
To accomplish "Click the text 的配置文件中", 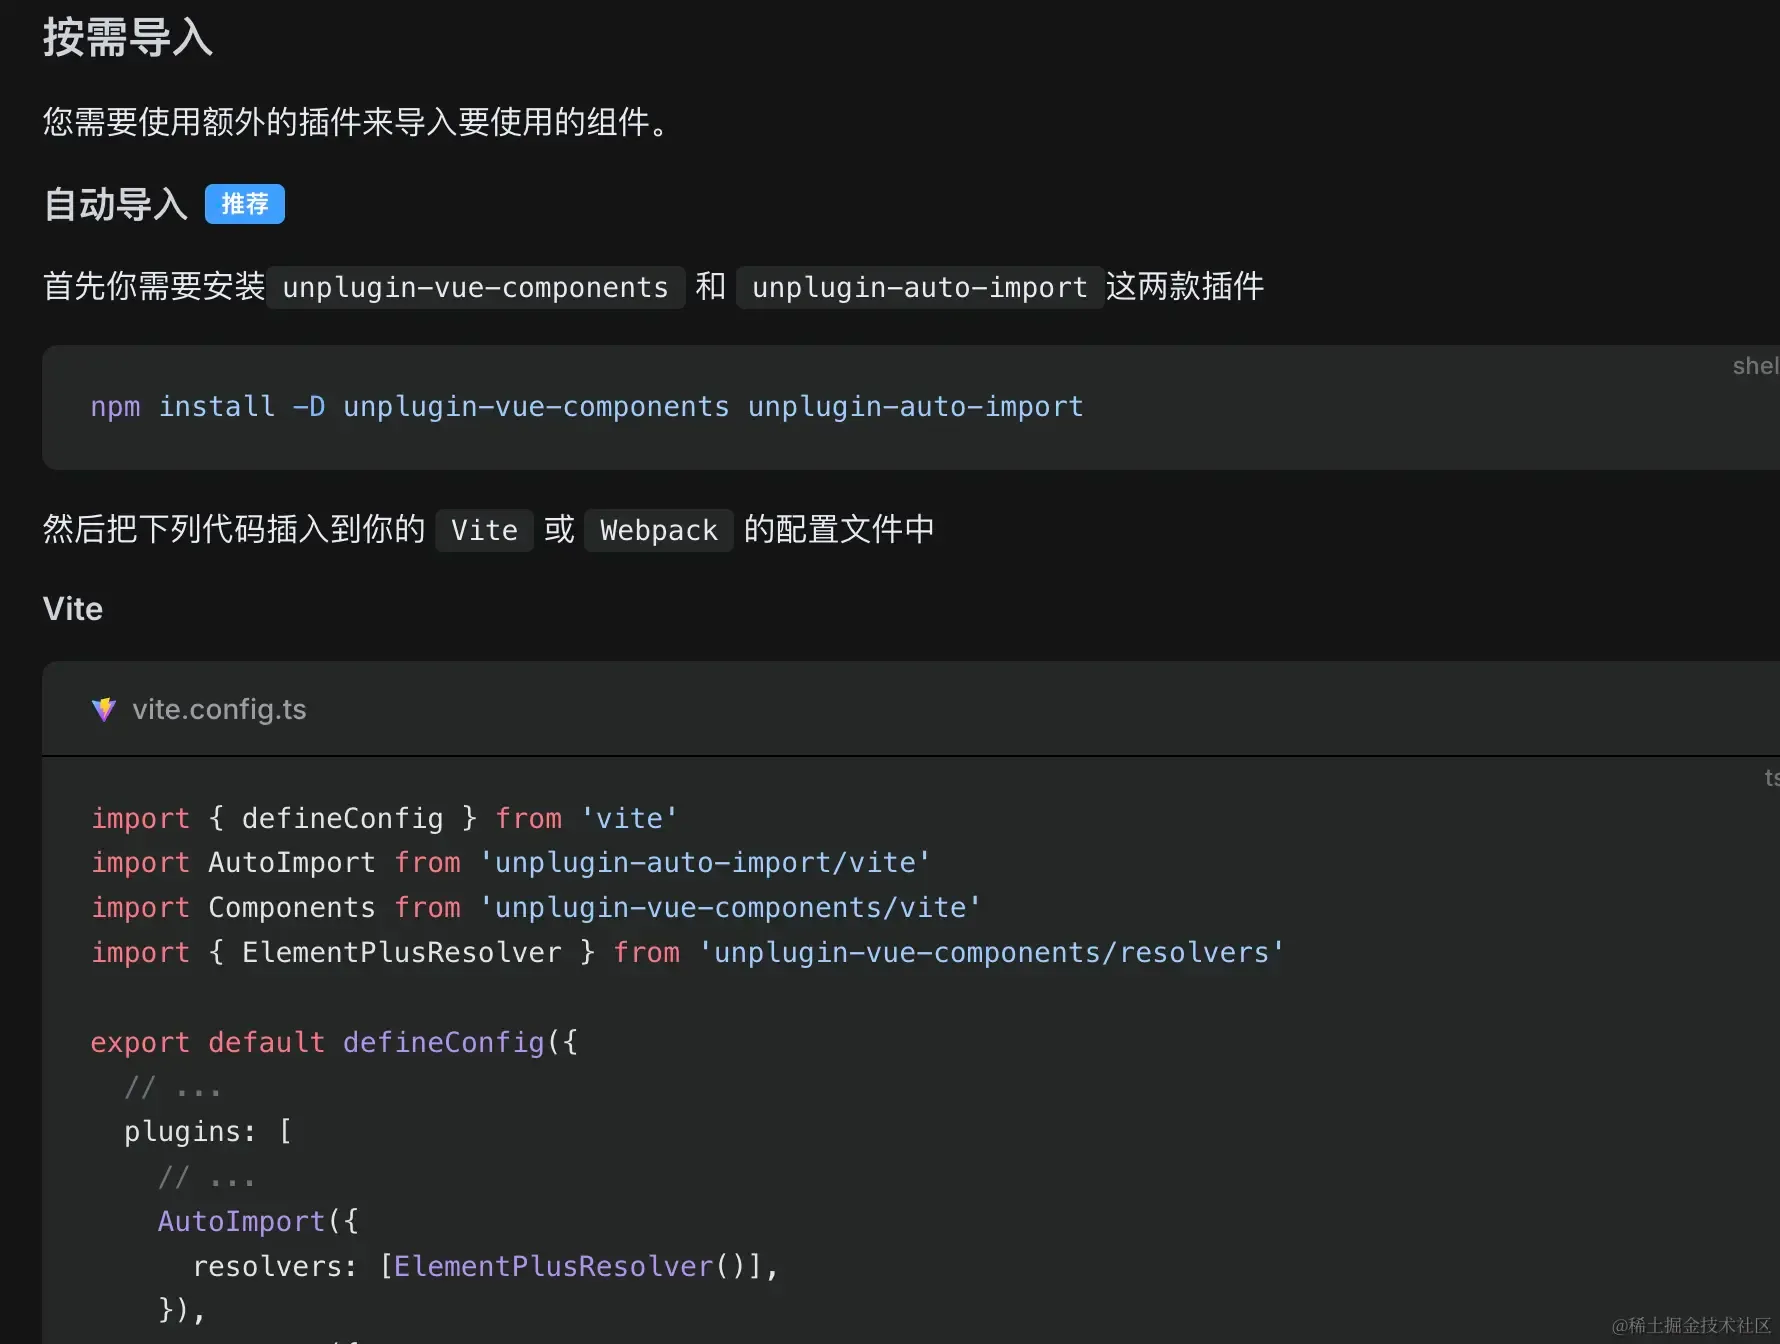I will [x=839, y=530].
